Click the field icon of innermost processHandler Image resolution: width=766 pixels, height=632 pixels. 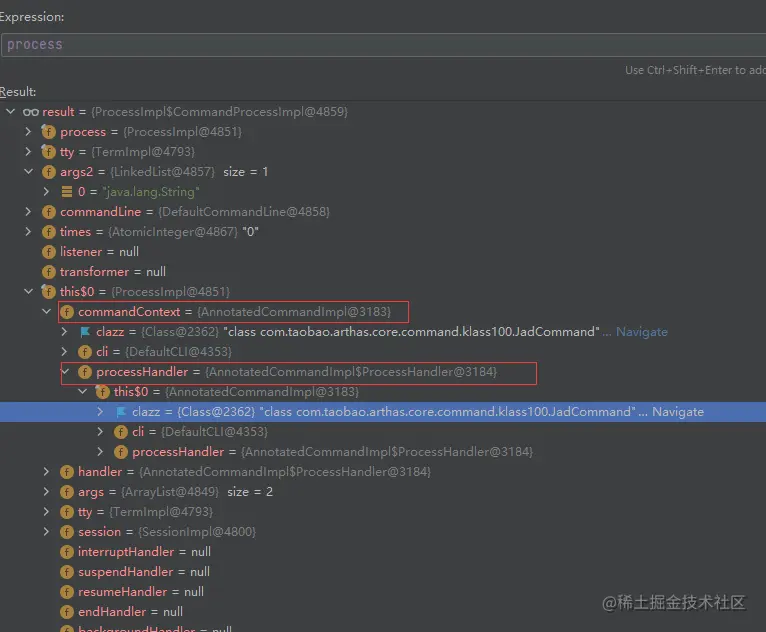(x=121, y=452)
